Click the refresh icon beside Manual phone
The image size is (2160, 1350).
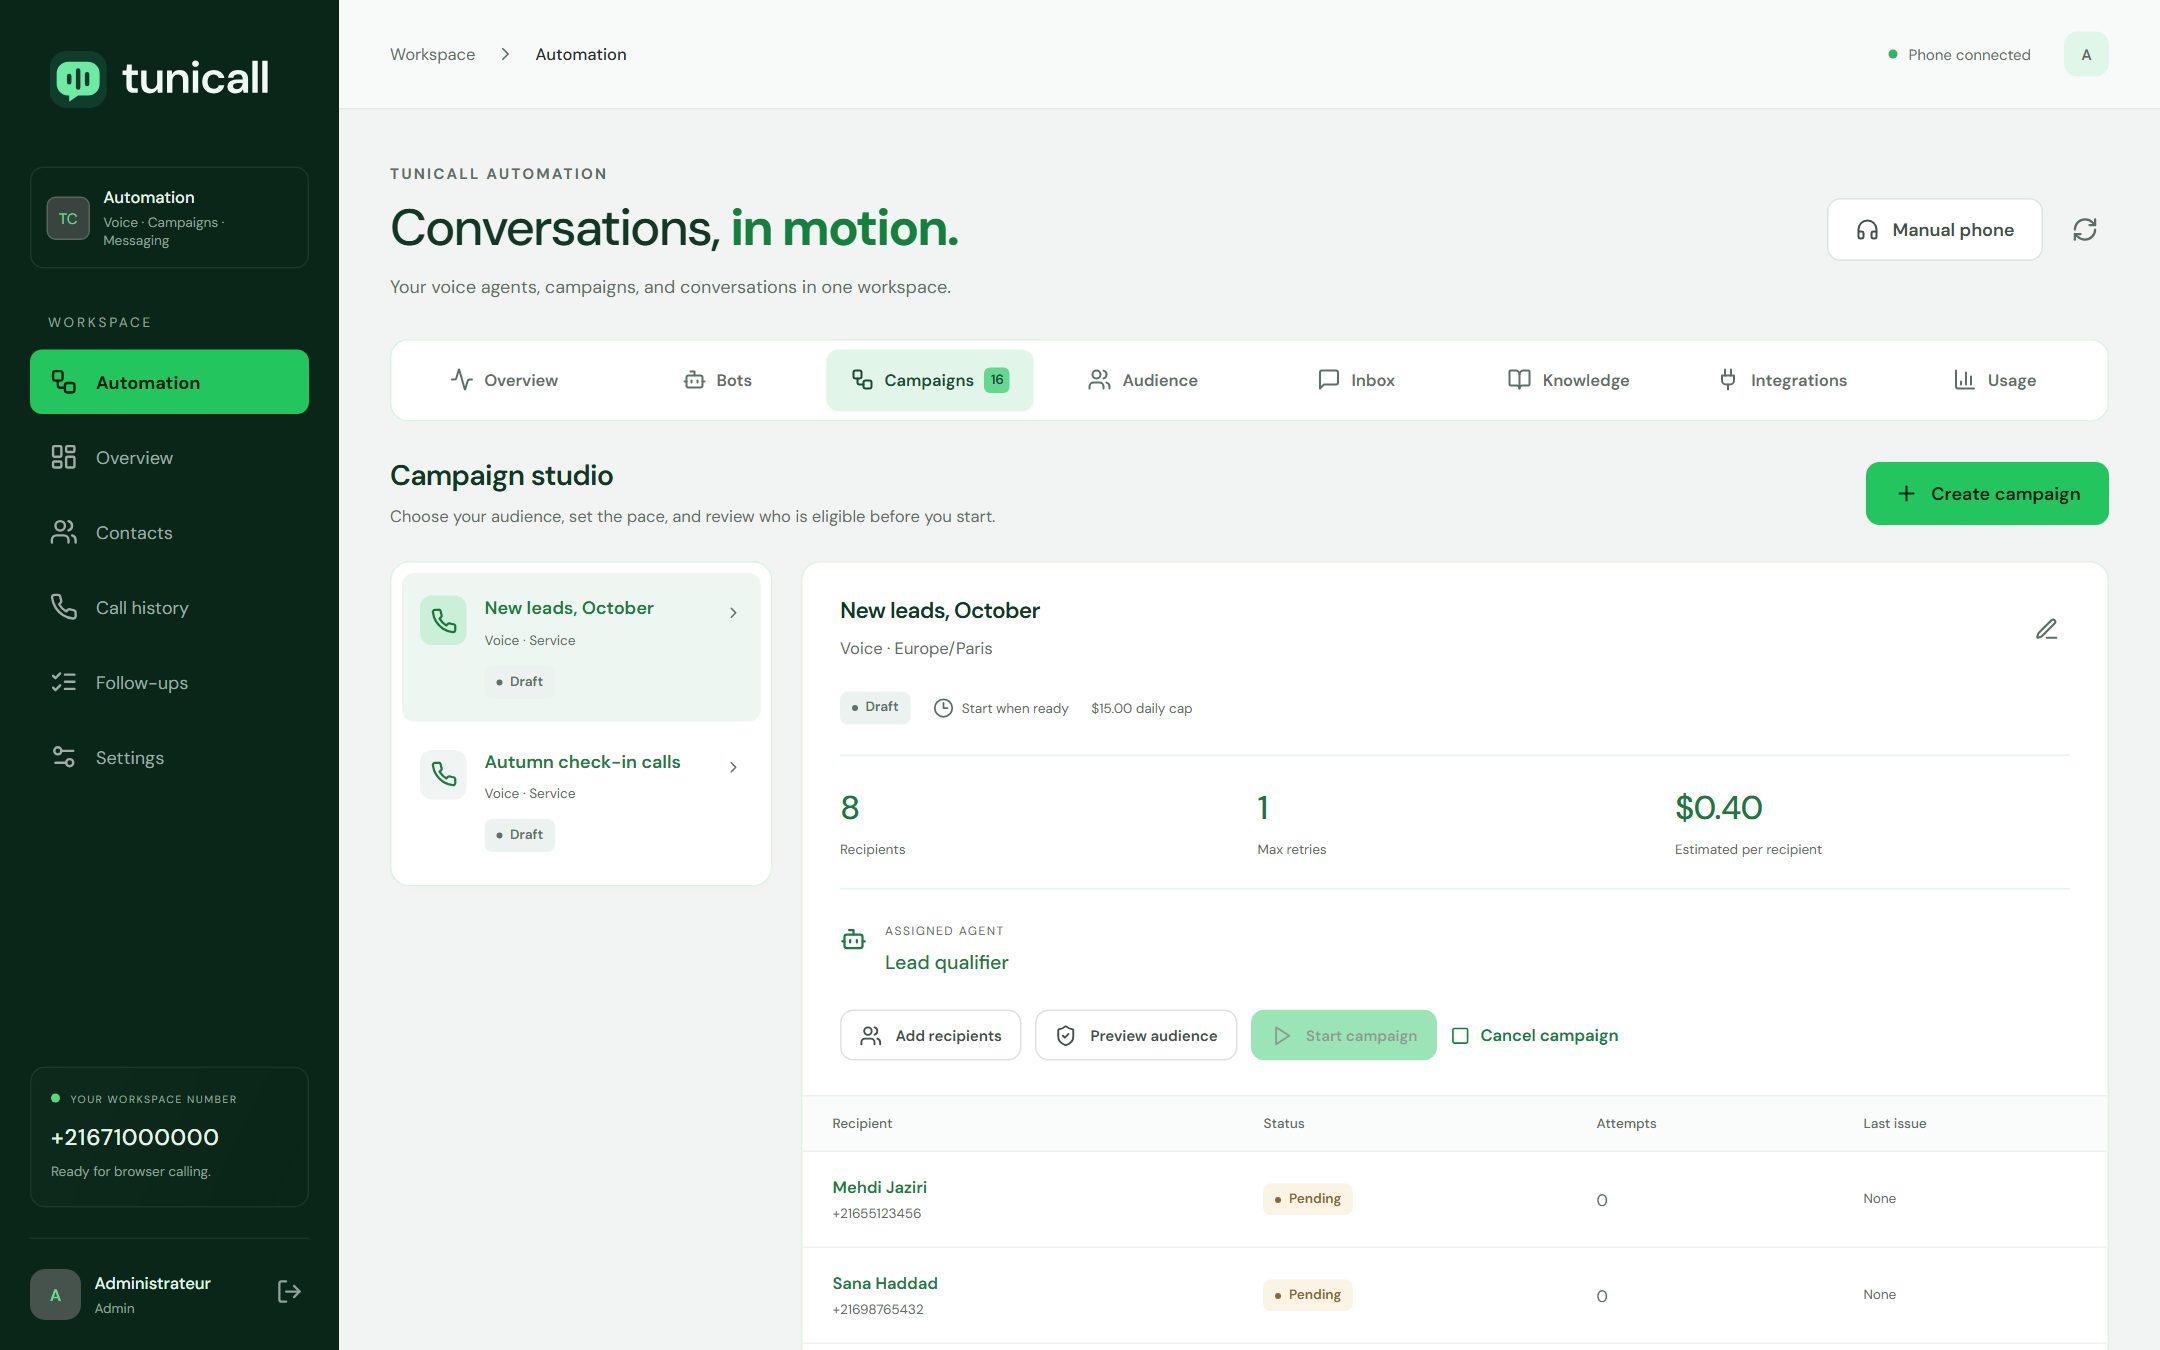click(x=2084, y=230)
